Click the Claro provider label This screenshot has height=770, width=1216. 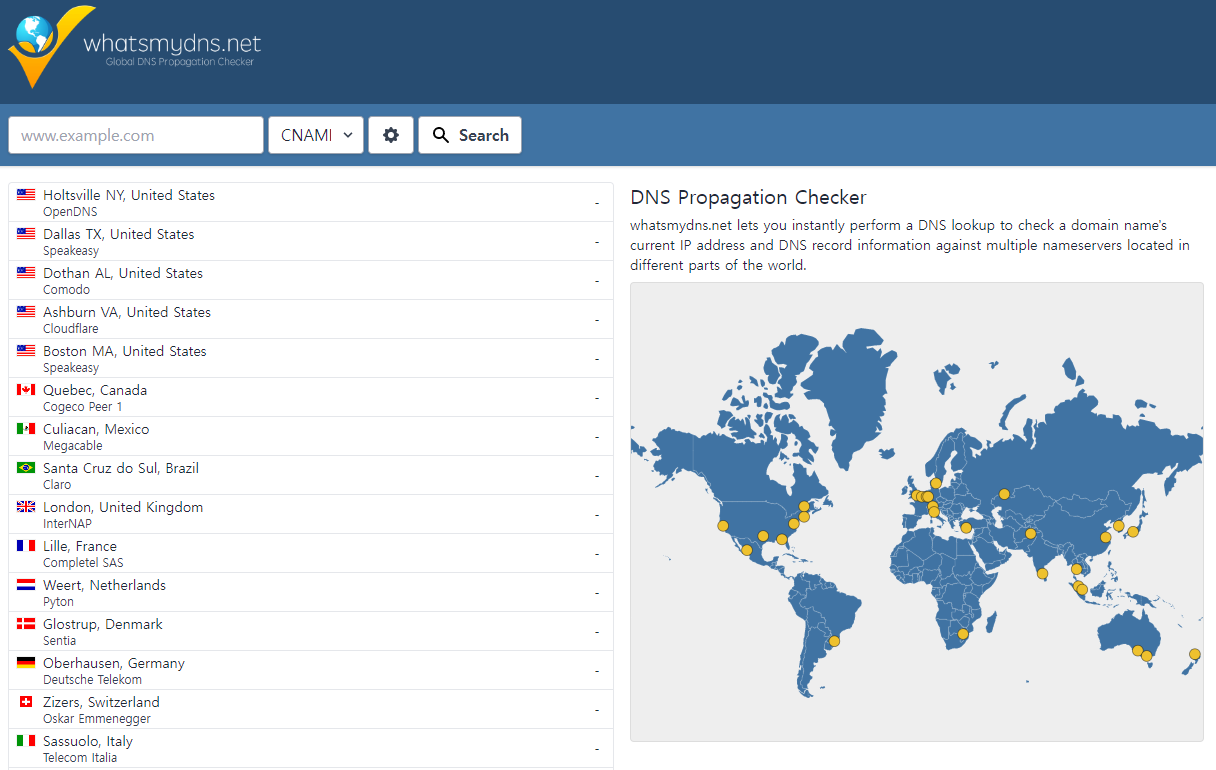click(57, 485)
